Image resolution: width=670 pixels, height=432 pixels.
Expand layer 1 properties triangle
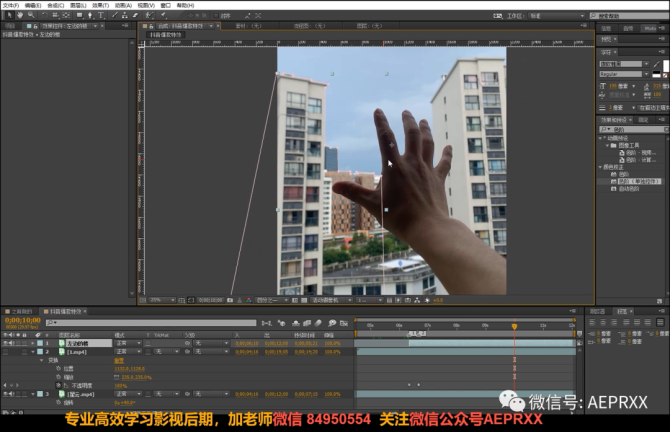[33, 343]
